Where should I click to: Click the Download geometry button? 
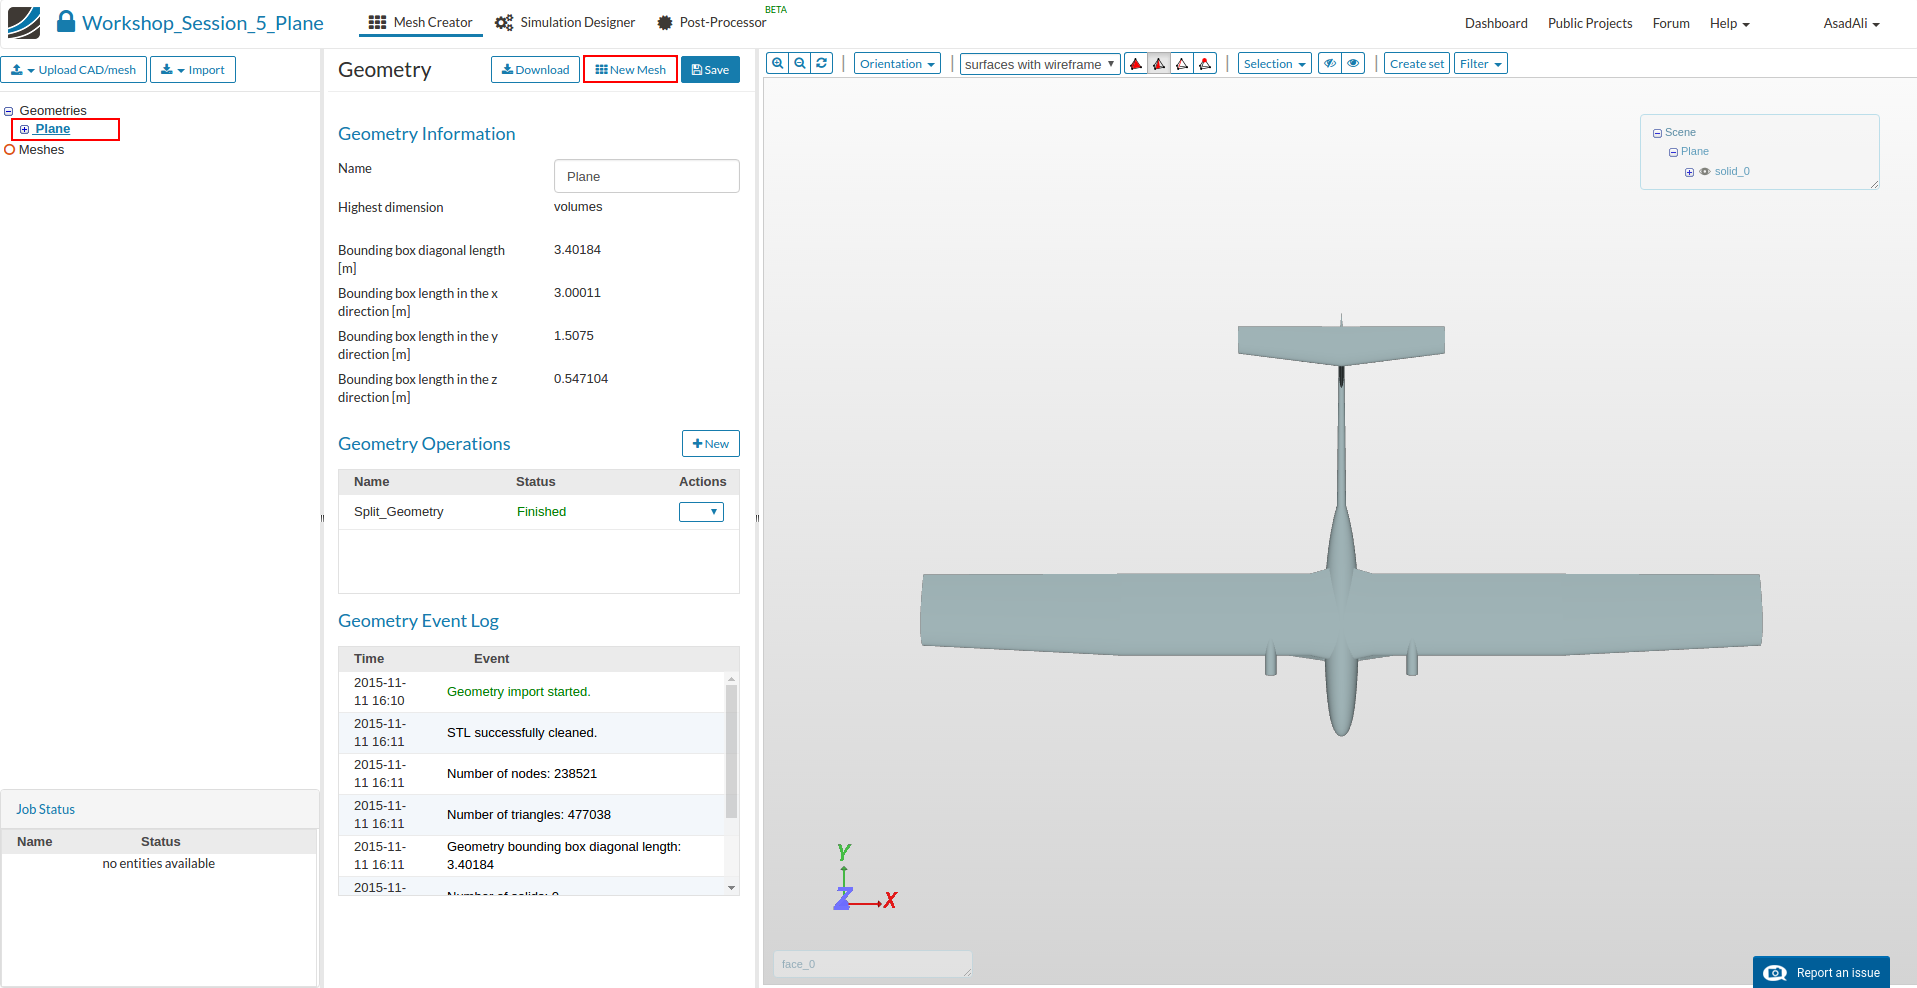(535, 70)
